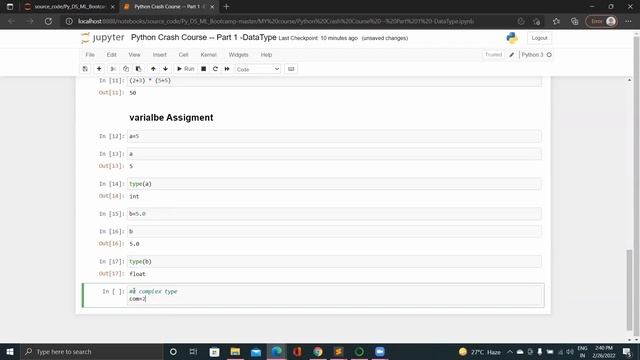The height and width of the screenshot is (360, 640).
Task: Open browser collections icon
Action: (574, 21)
